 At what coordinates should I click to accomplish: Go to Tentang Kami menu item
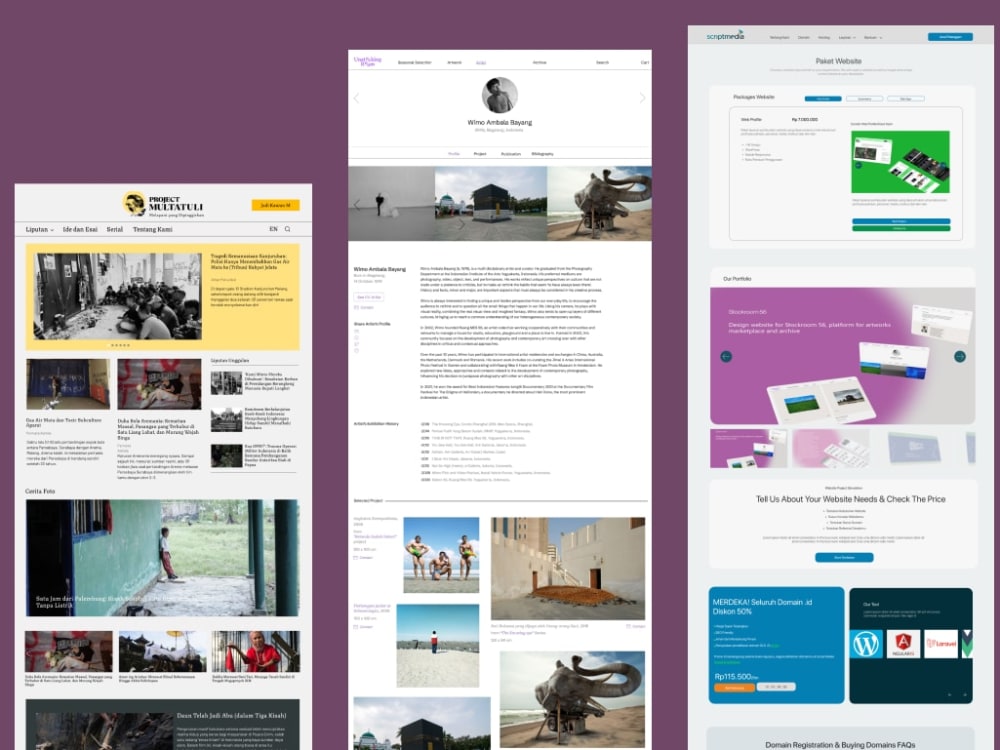(152, 229)
